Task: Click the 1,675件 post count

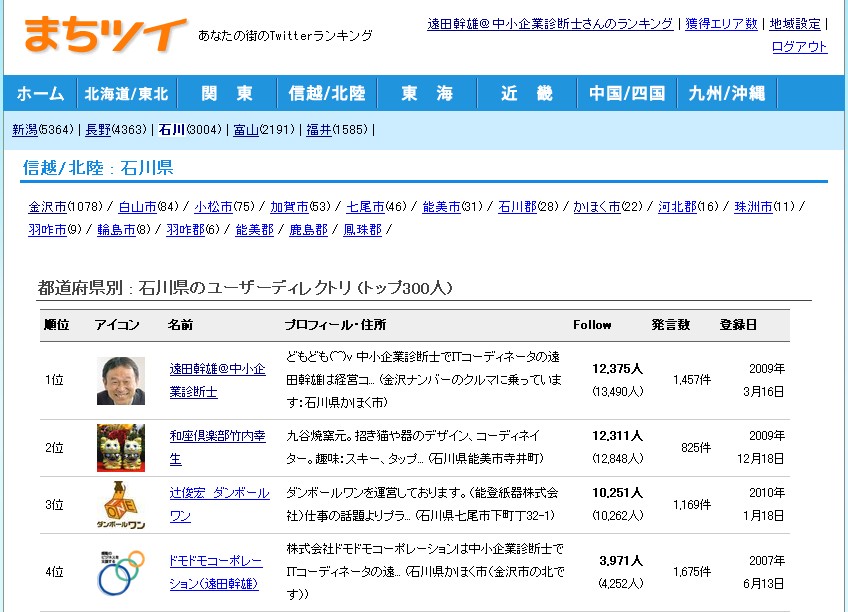Action: point(692,572)
